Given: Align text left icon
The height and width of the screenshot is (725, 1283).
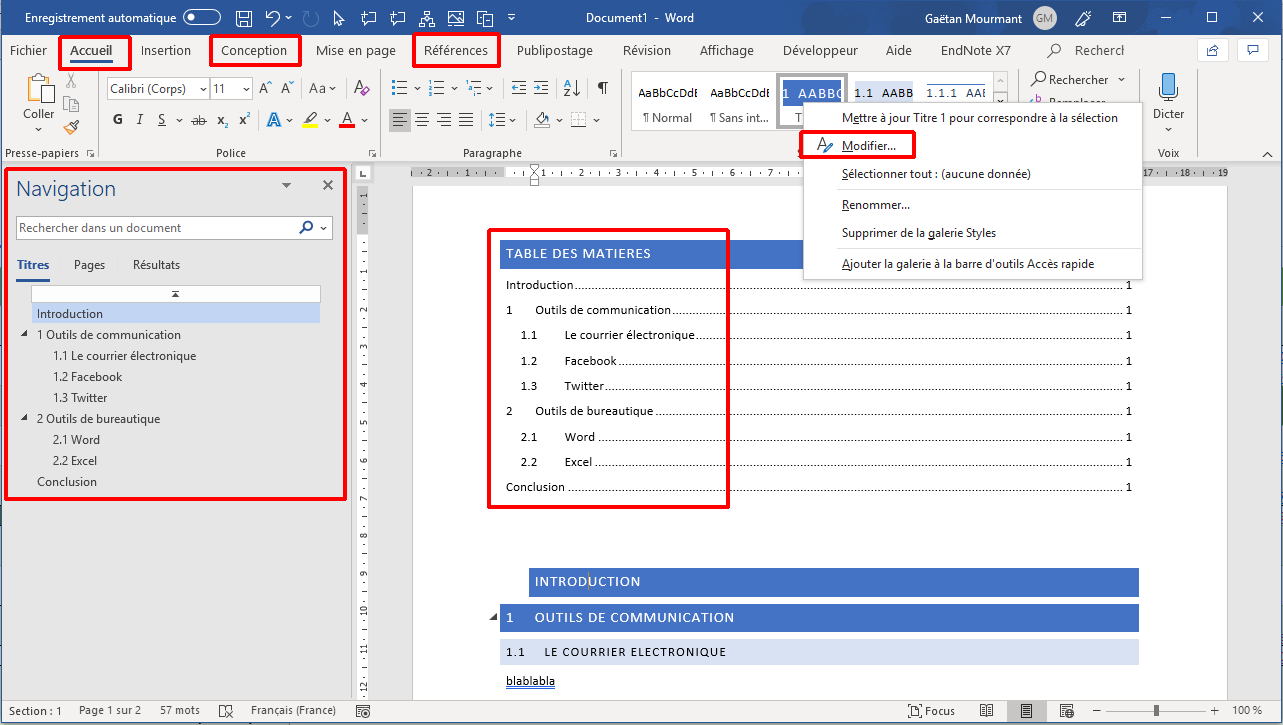Looking at the screenshot, I should click(400, 120).
